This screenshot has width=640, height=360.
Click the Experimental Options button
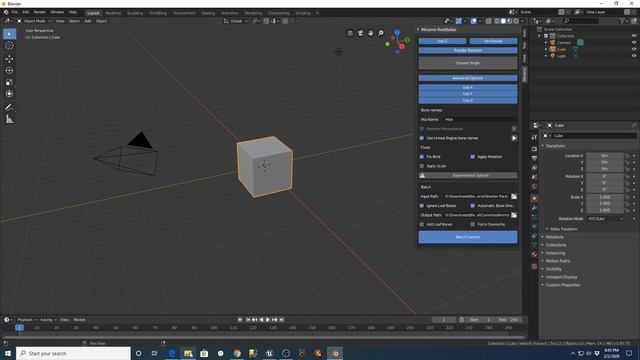coord(468,176)
